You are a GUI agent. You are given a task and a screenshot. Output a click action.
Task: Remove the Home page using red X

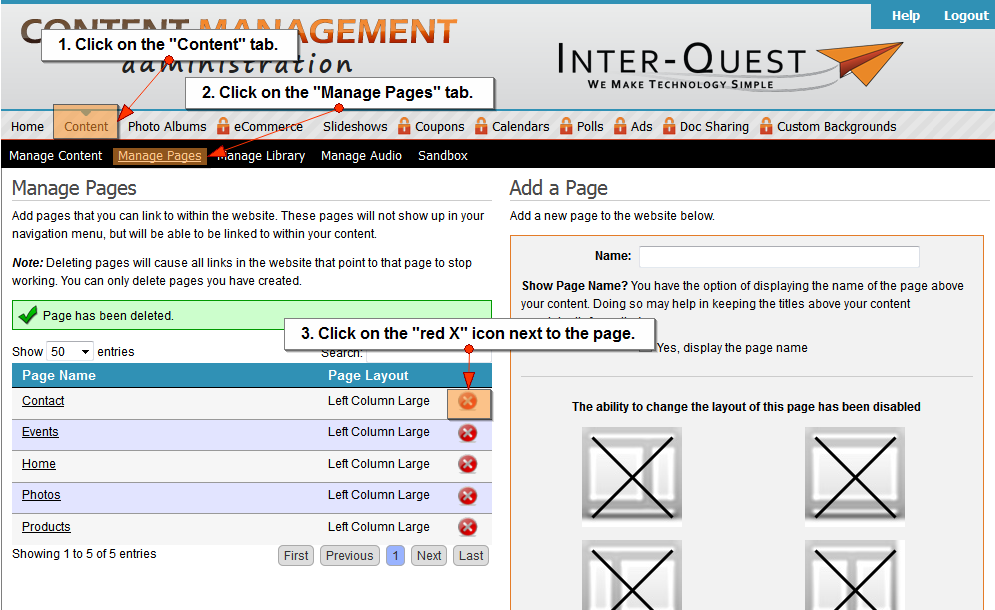(x=467, y=464)
